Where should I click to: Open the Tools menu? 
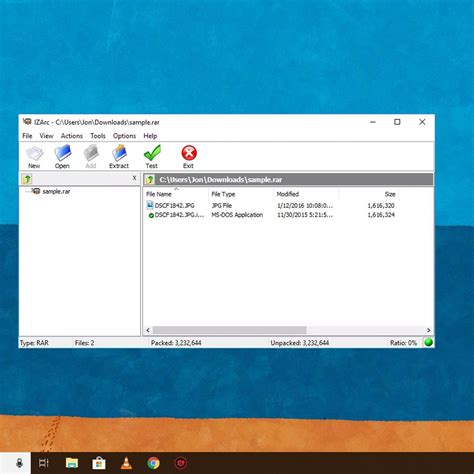point(98,136)
